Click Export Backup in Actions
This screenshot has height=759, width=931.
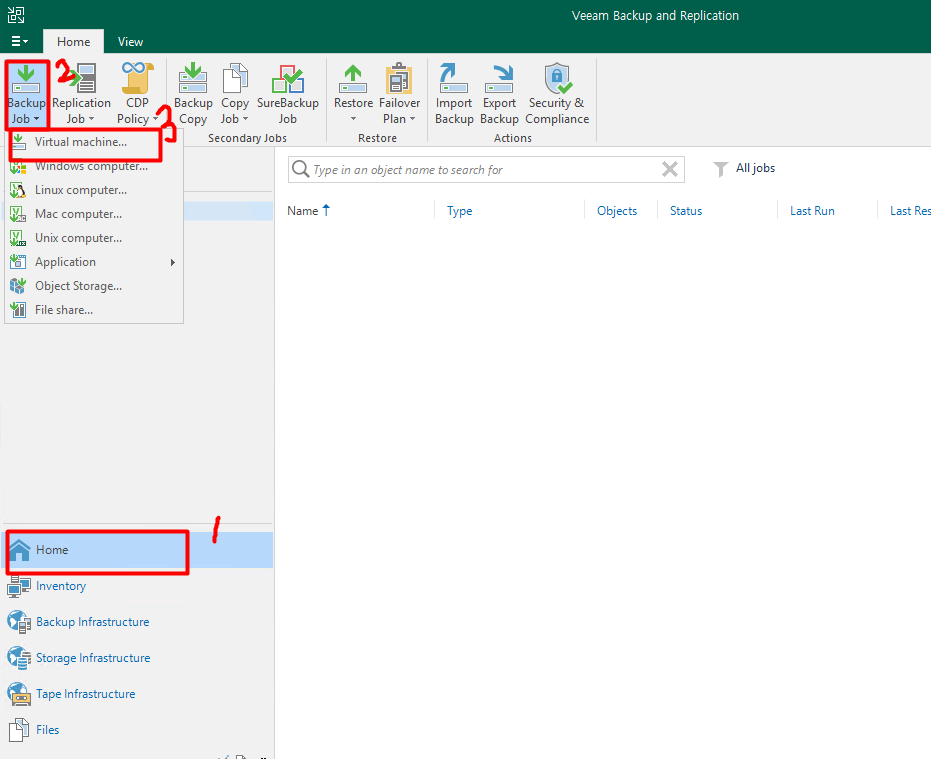point(499,94)
